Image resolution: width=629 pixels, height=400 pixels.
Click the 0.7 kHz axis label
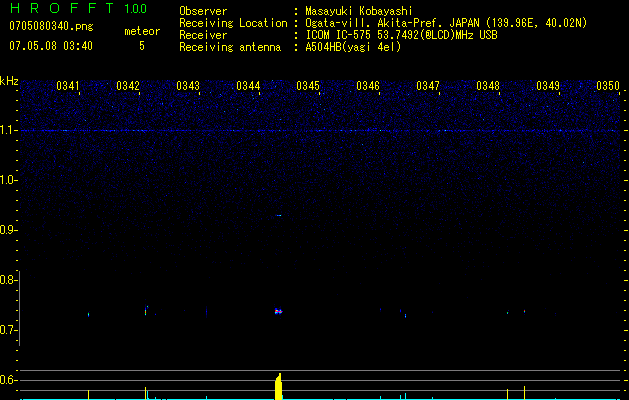[x=7, y=330]
